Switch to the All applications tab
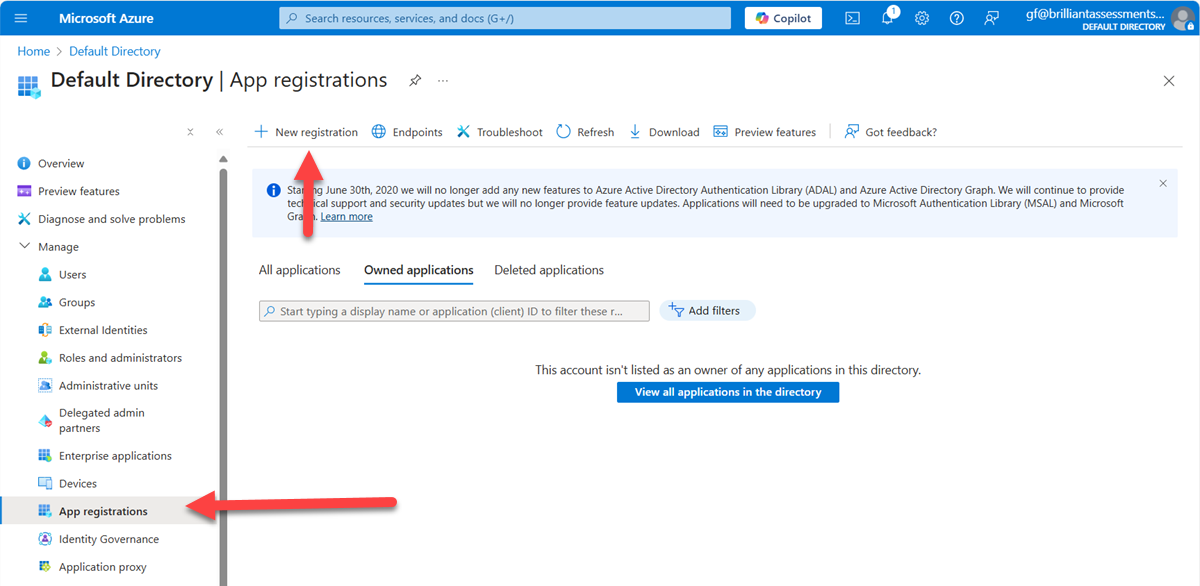Viewport: 1200px width, 586px height. [299, 270]
